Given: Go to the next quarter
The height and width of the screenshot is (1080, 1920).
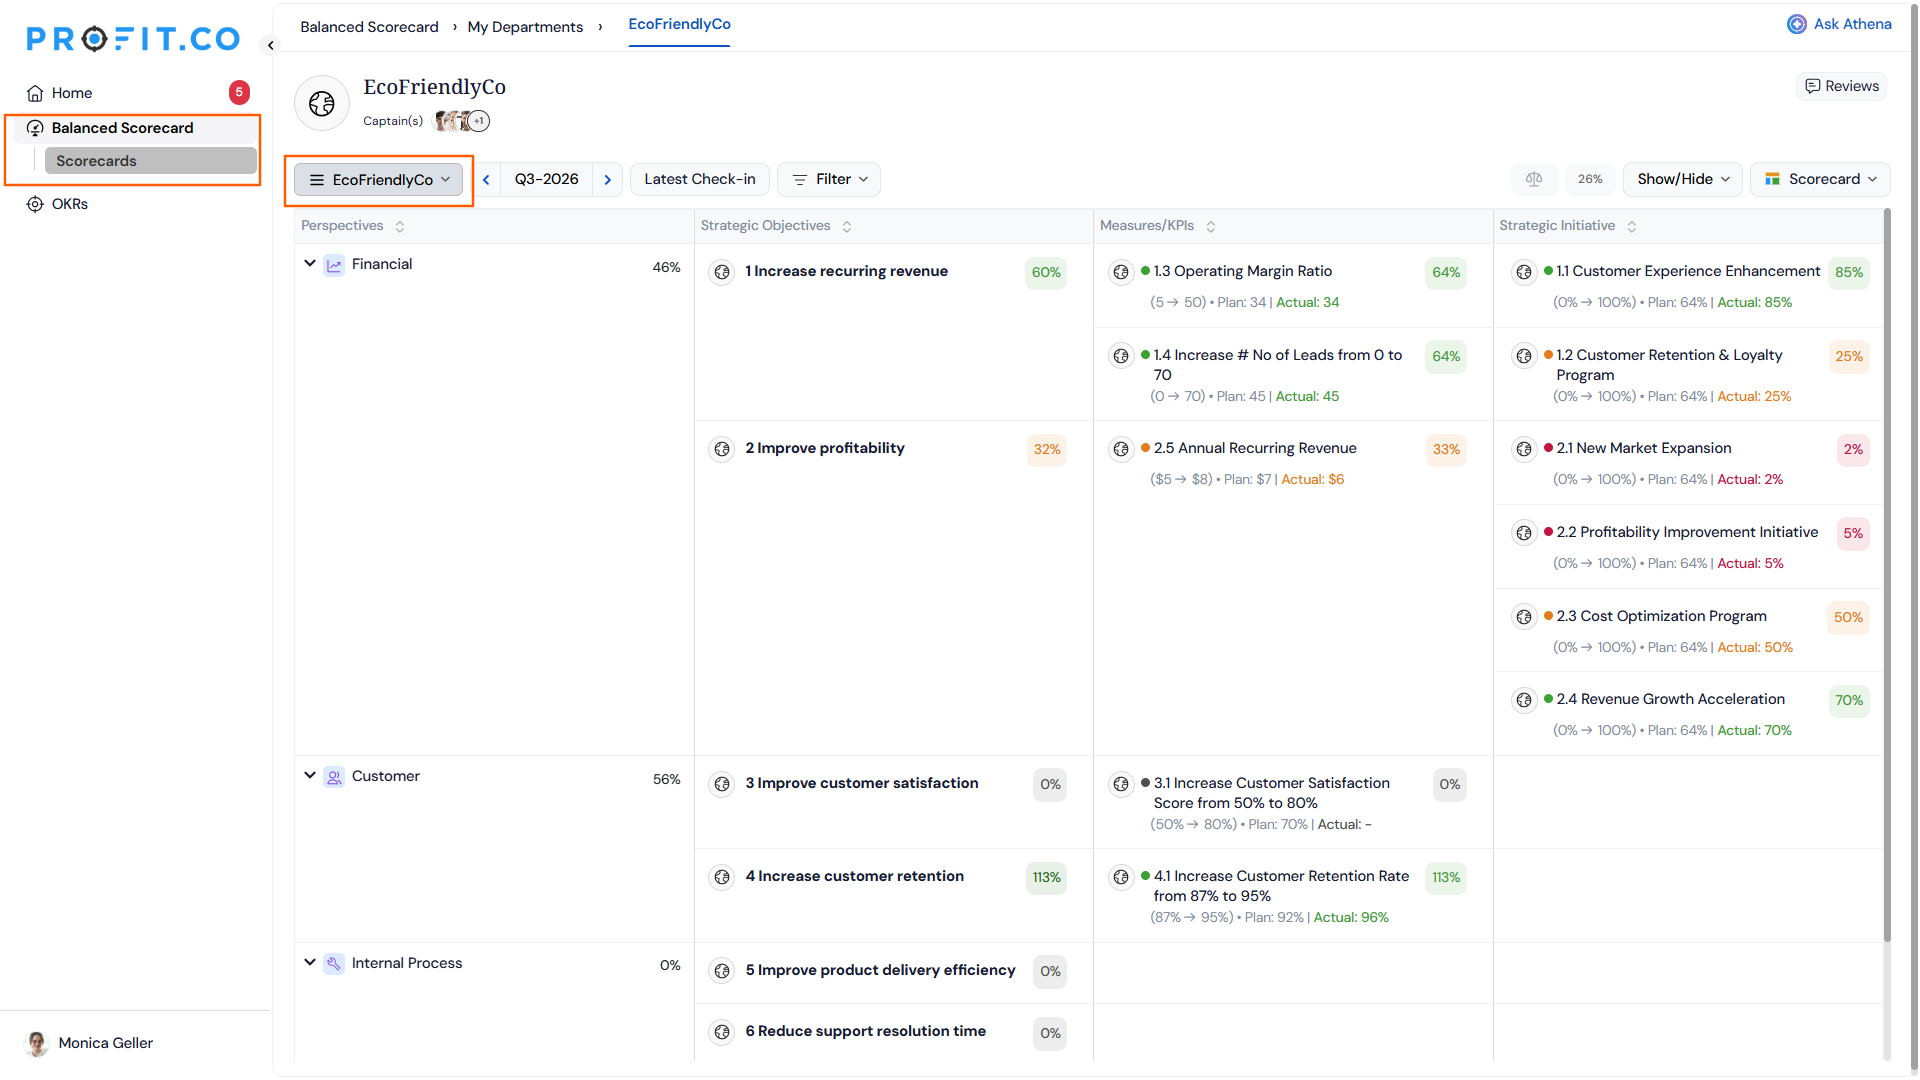Looking at the screenshot, I should pos(608,180).
